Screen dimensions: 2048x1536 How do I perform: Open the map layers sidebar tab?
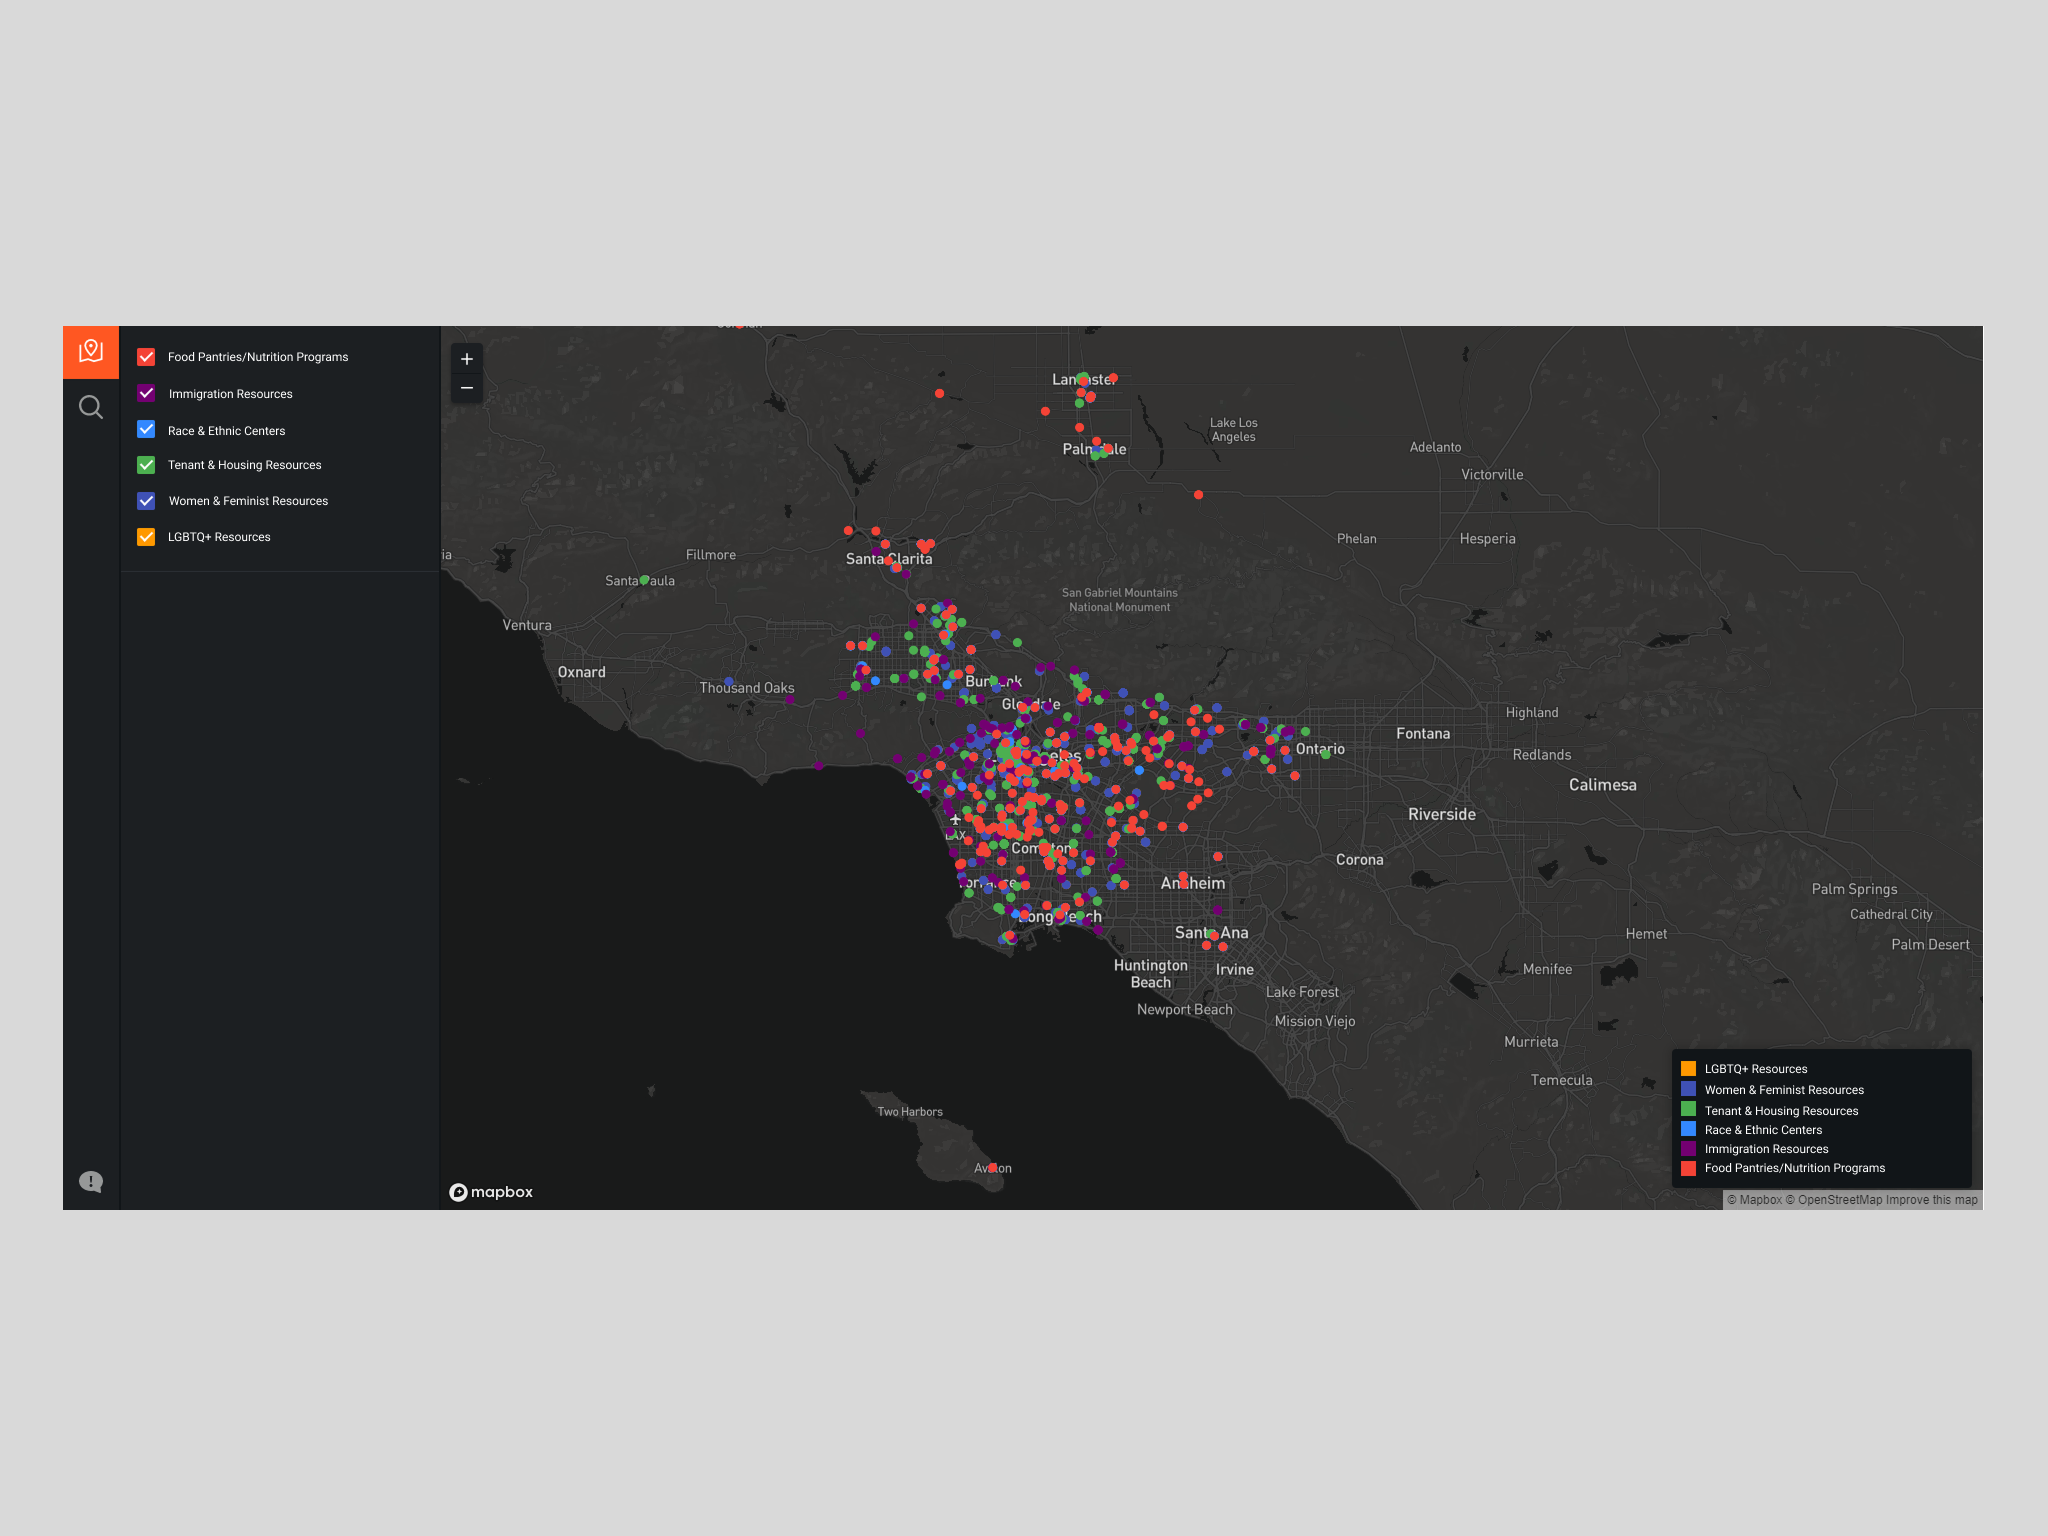91,351
